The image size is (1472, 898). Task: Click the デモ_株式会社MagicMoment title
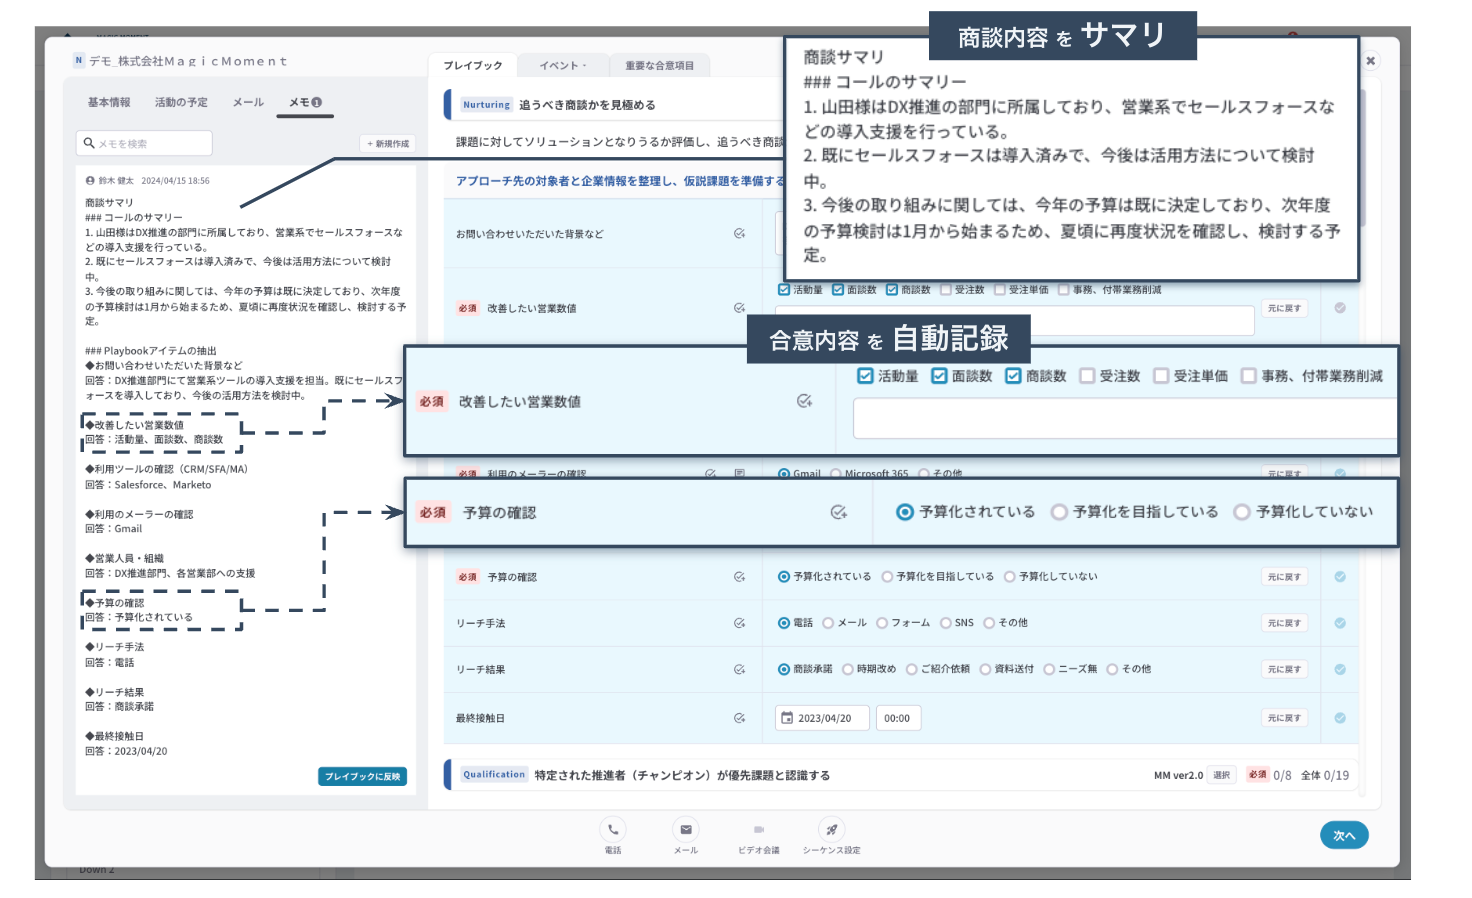point(188,61)
